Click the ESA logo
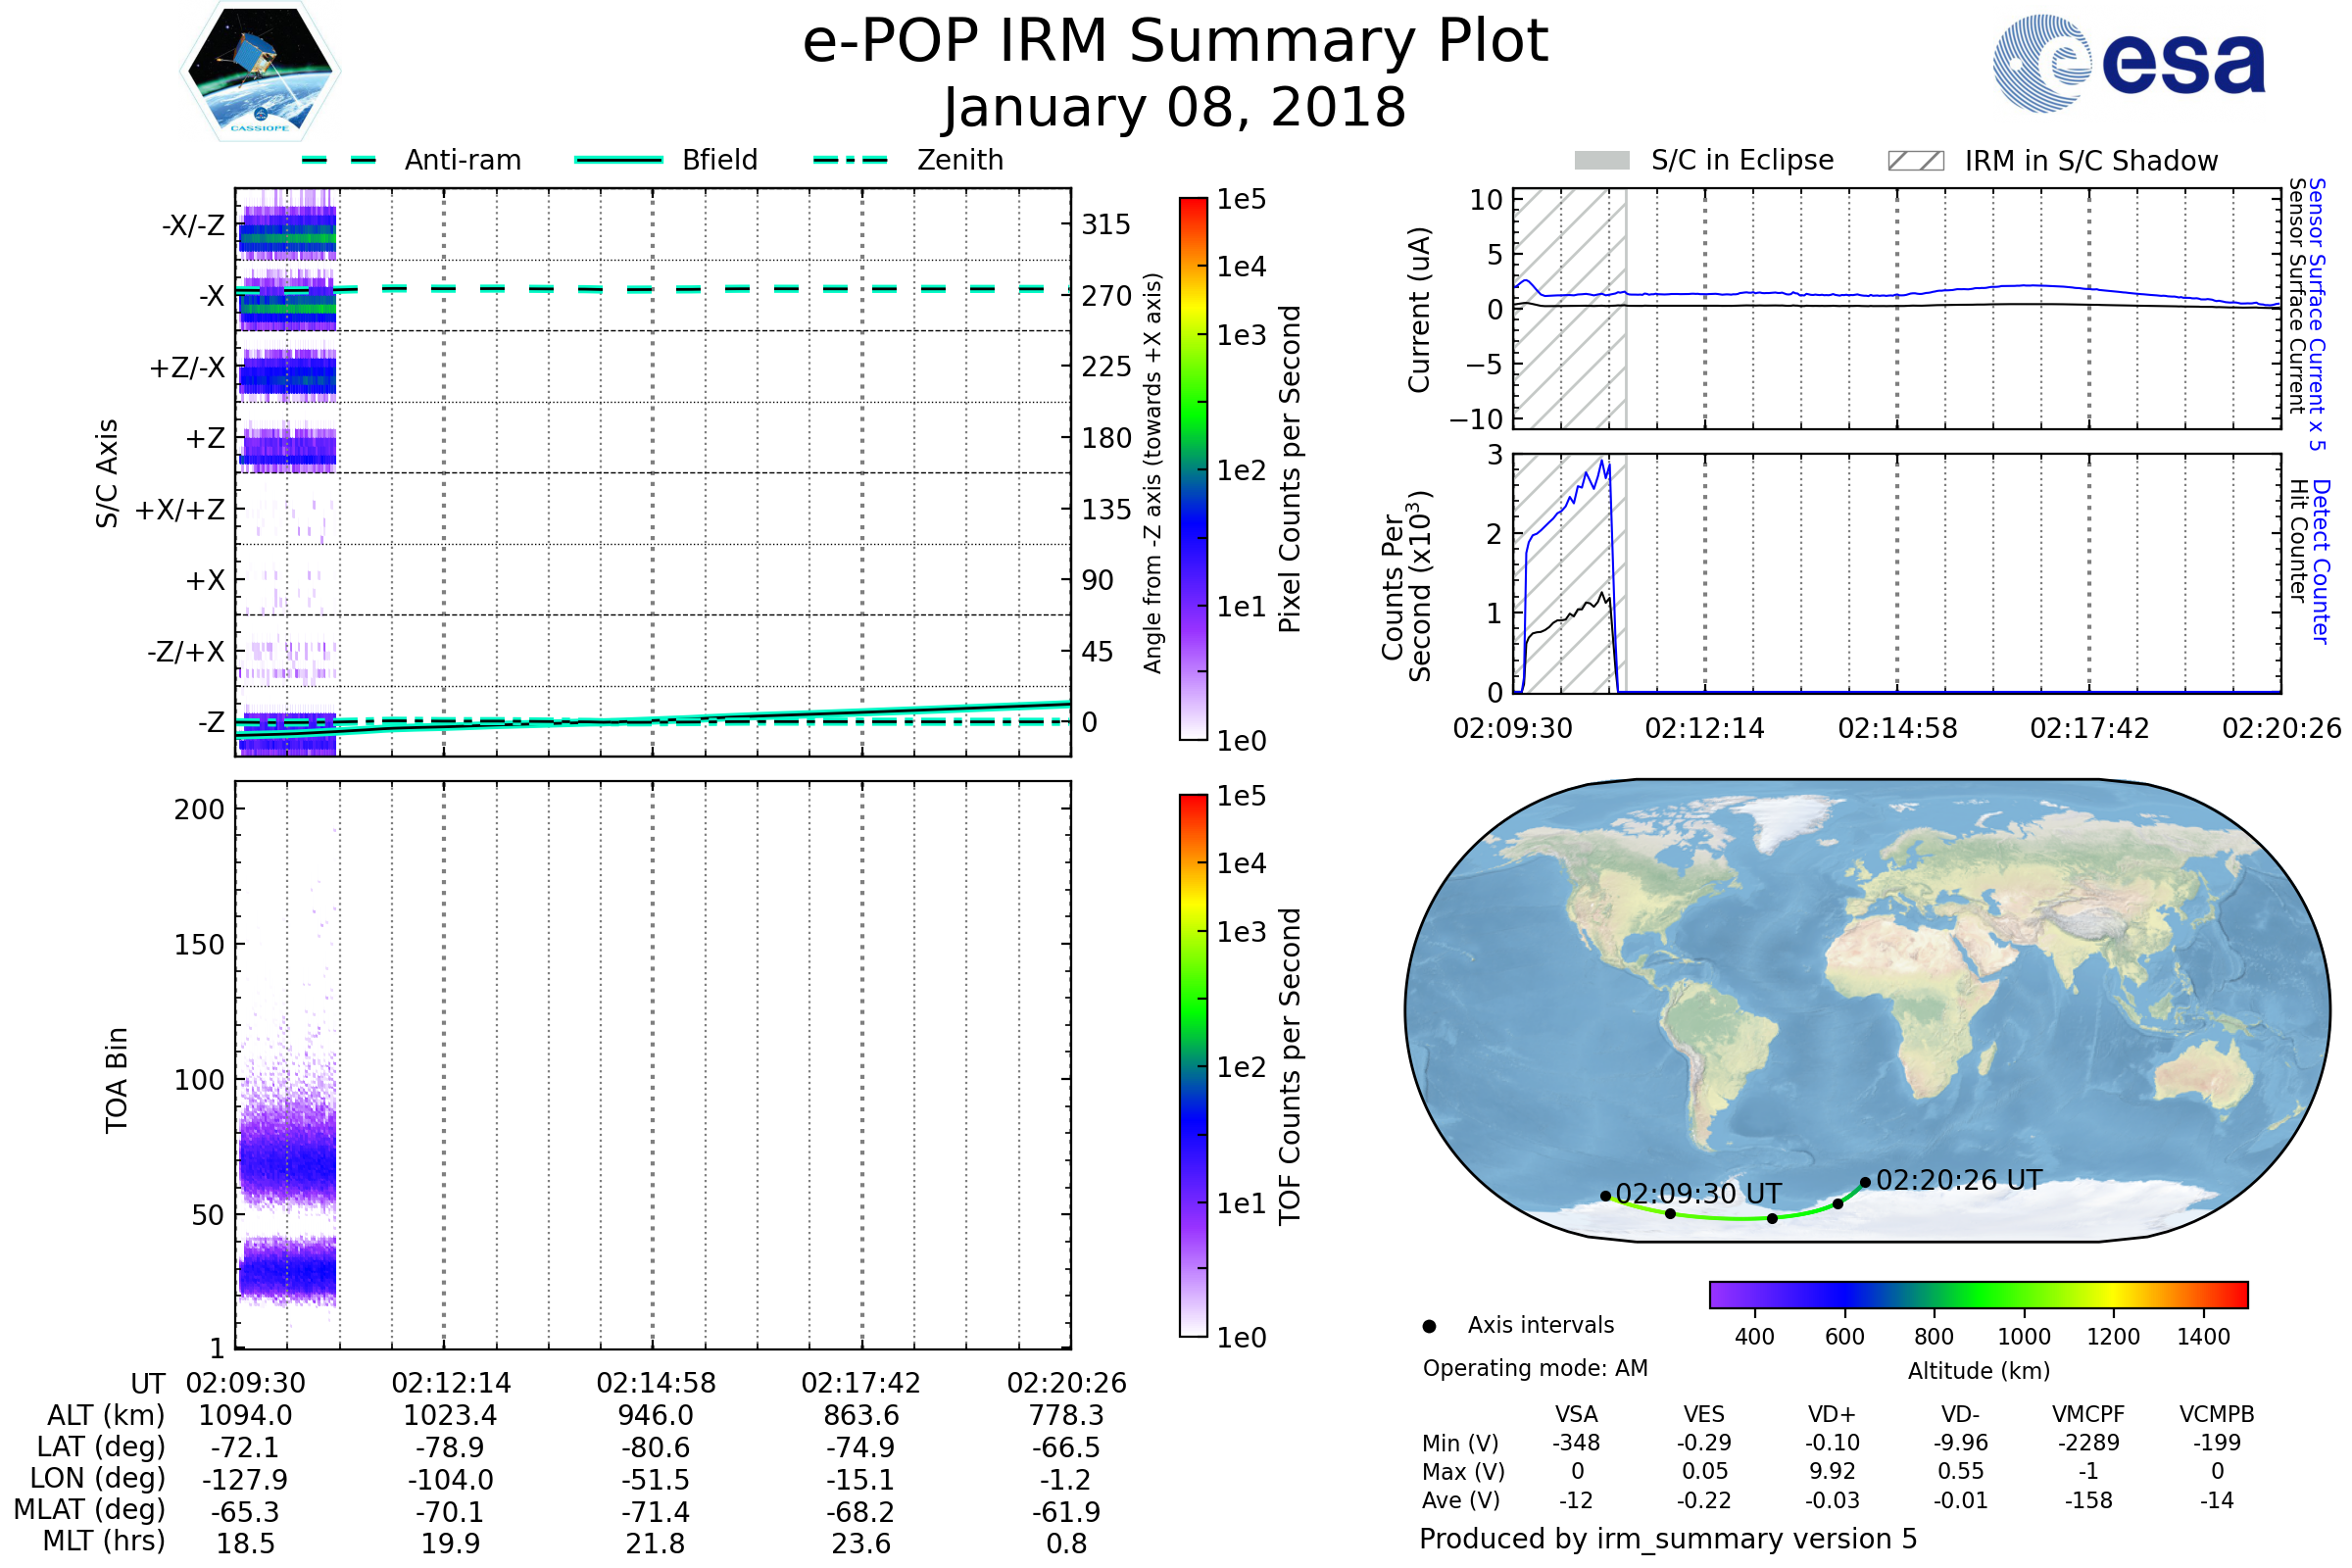2352x1568 pixels. [x=2128, y=64]
